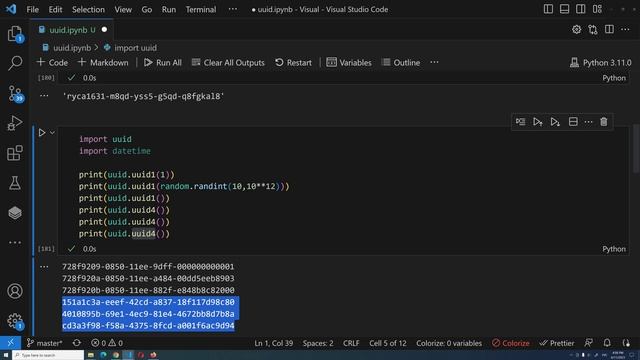This screenshot has width=640, height=360.
Task: Click the Prettier status item
Action: click(557, 343)
